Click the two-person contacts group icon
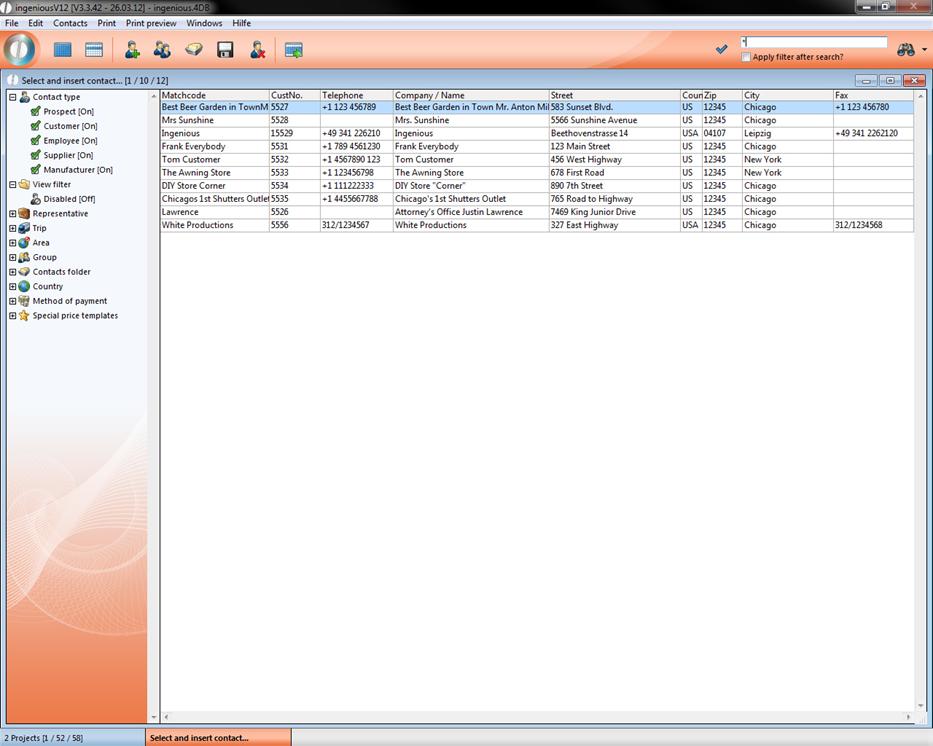The image size is (933, 746). tap(162, 50)
